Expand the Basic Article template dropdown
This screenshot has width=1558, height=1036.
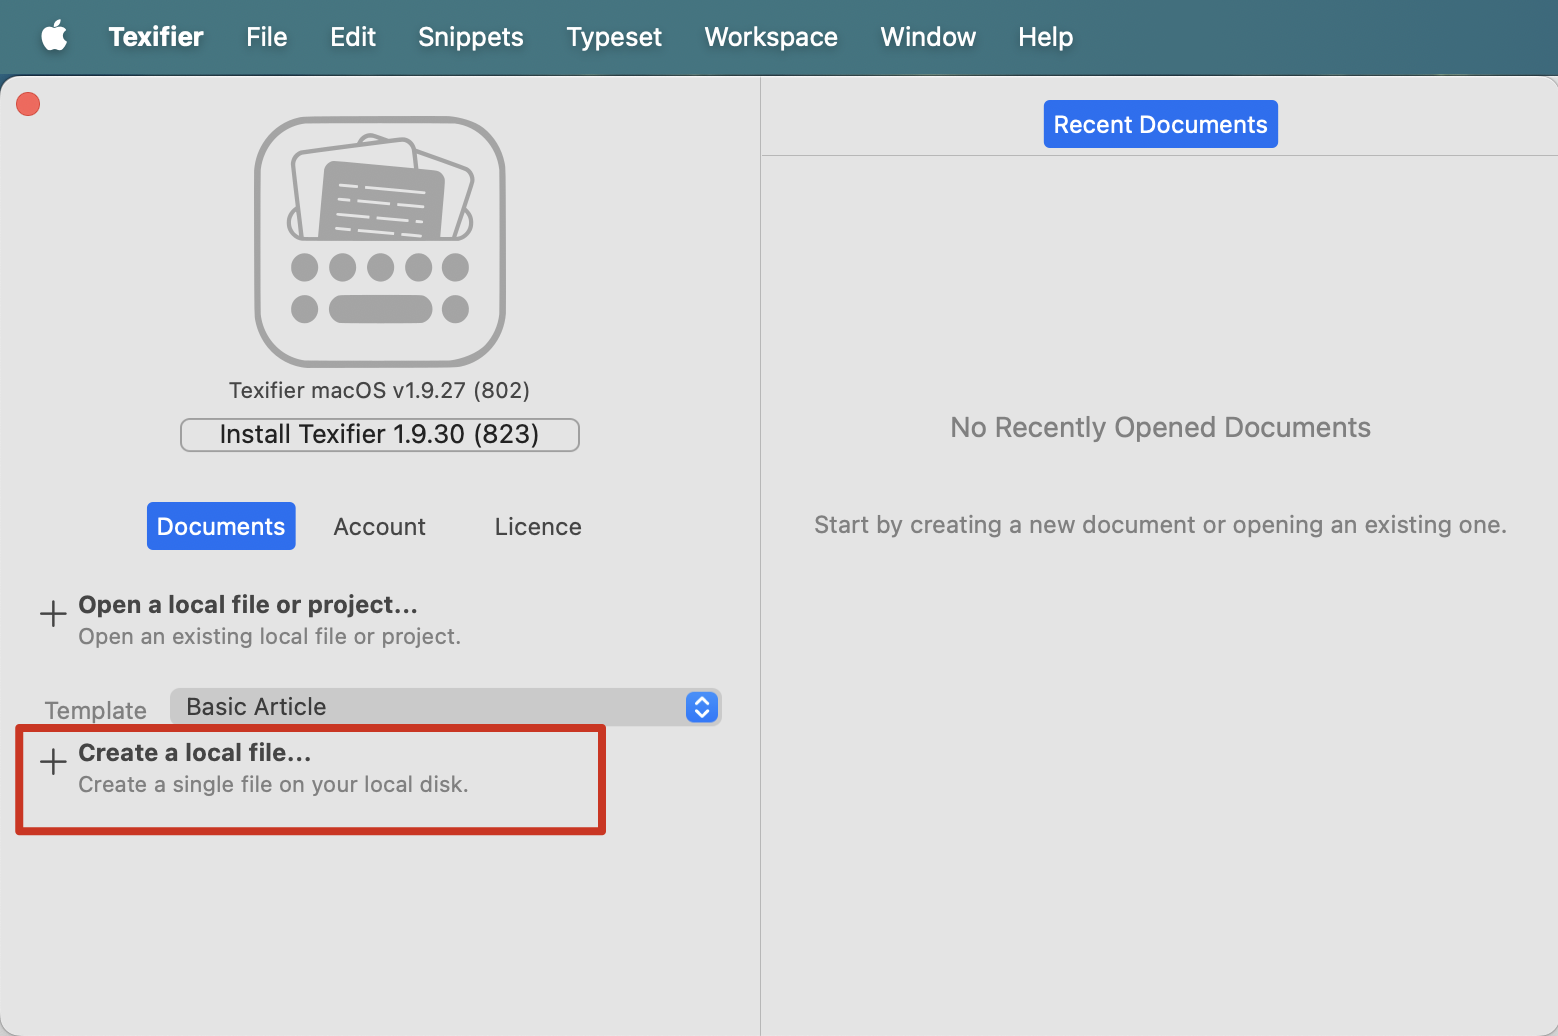[446, 707]
